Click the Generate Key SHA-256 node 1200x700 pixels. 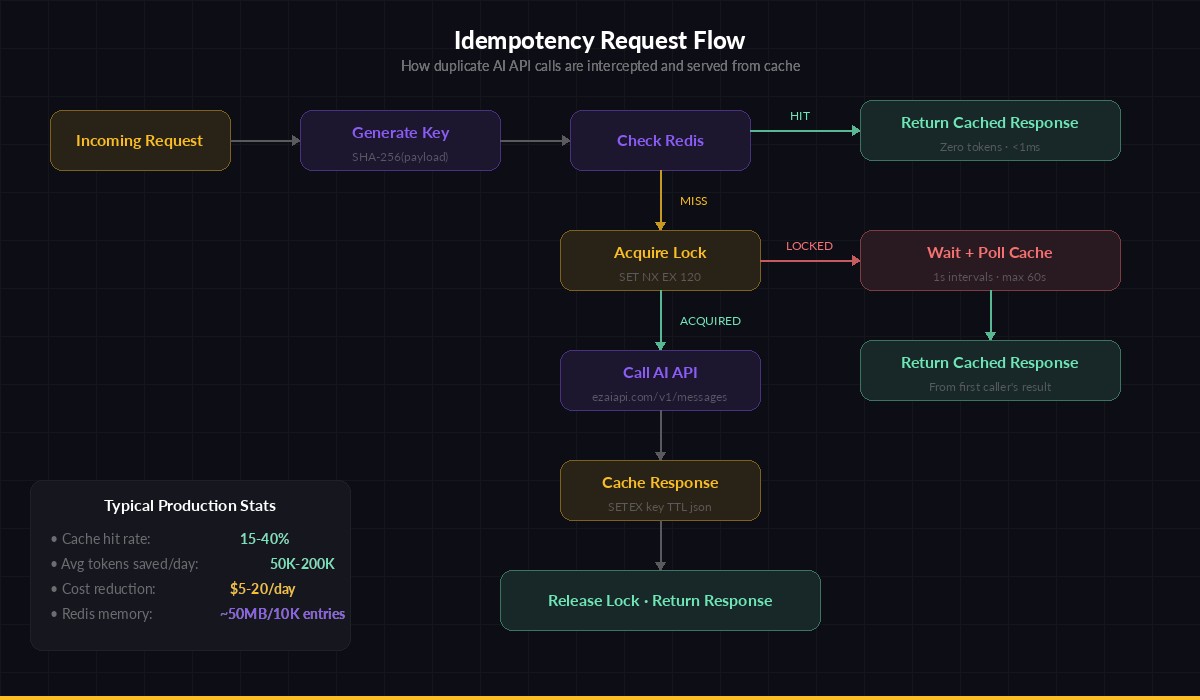click(400, 140)
